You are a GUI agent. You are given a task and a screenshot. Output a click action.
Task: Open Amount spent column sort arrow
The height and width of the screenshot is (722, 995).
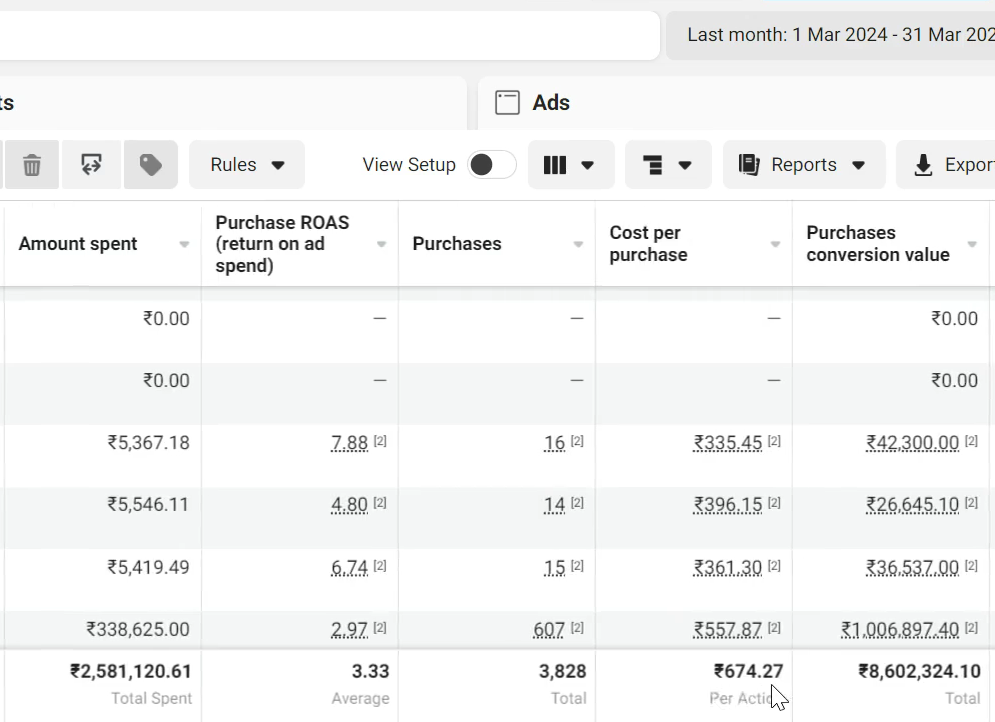coord(184,245)
